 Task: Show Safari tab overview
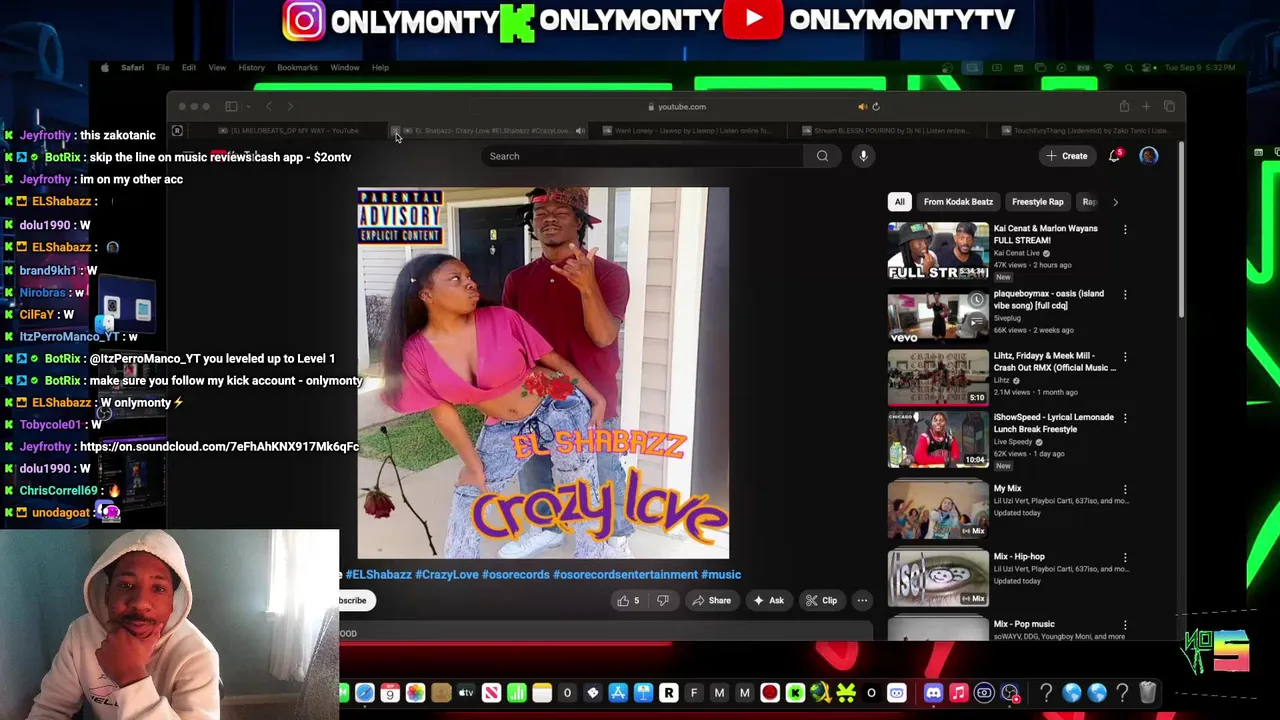1169,106
